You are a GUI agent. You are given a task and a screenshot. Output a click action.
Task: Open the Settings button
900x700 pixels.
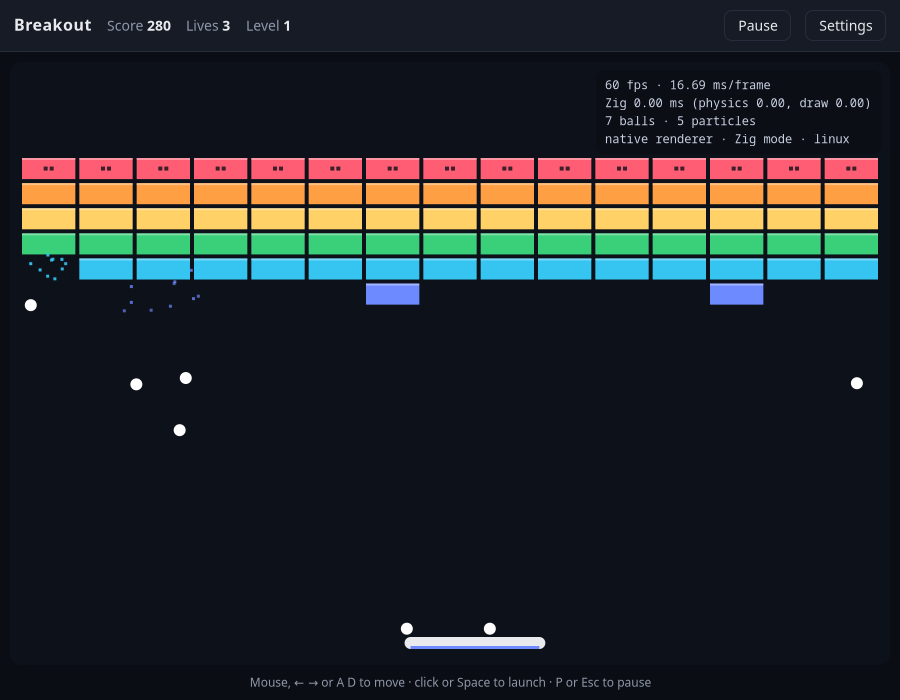pos(845,26)
